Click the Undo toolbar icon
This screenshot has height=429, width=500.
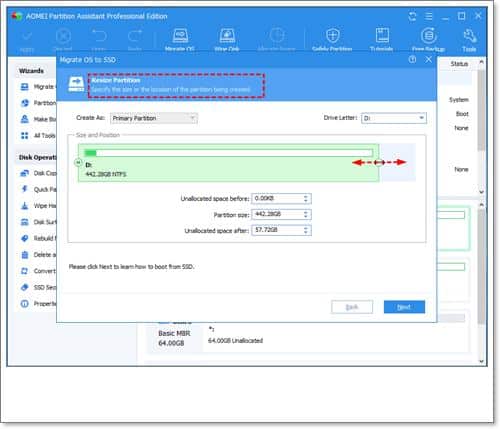(x=99, y=35)
